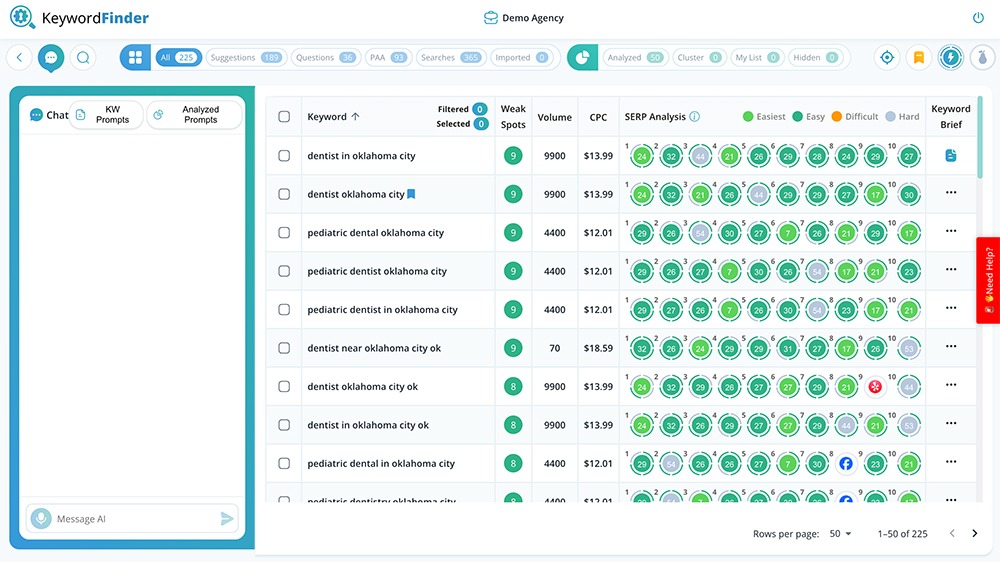Select the Questions 36 tab

coord(326,57)
